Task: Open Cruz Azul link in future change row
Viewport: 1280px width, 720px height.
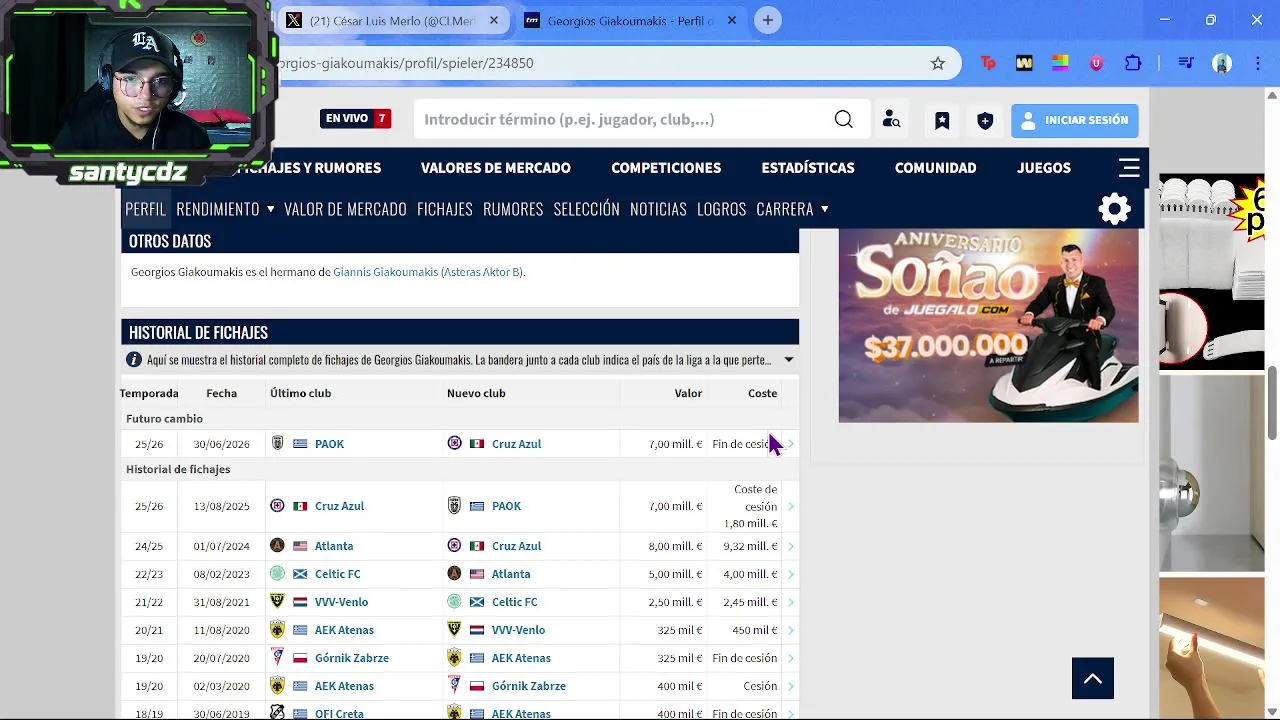Action: [x=516, y=444]
